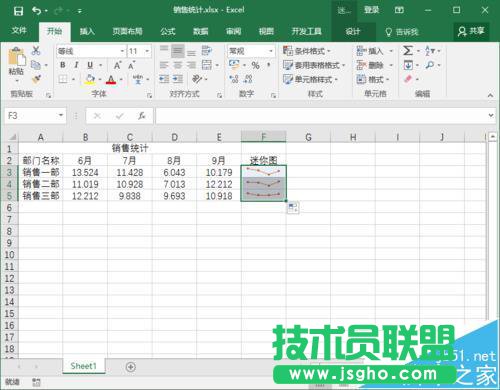
Task: Click Merge and Center icon
Action: pos(207,65)
